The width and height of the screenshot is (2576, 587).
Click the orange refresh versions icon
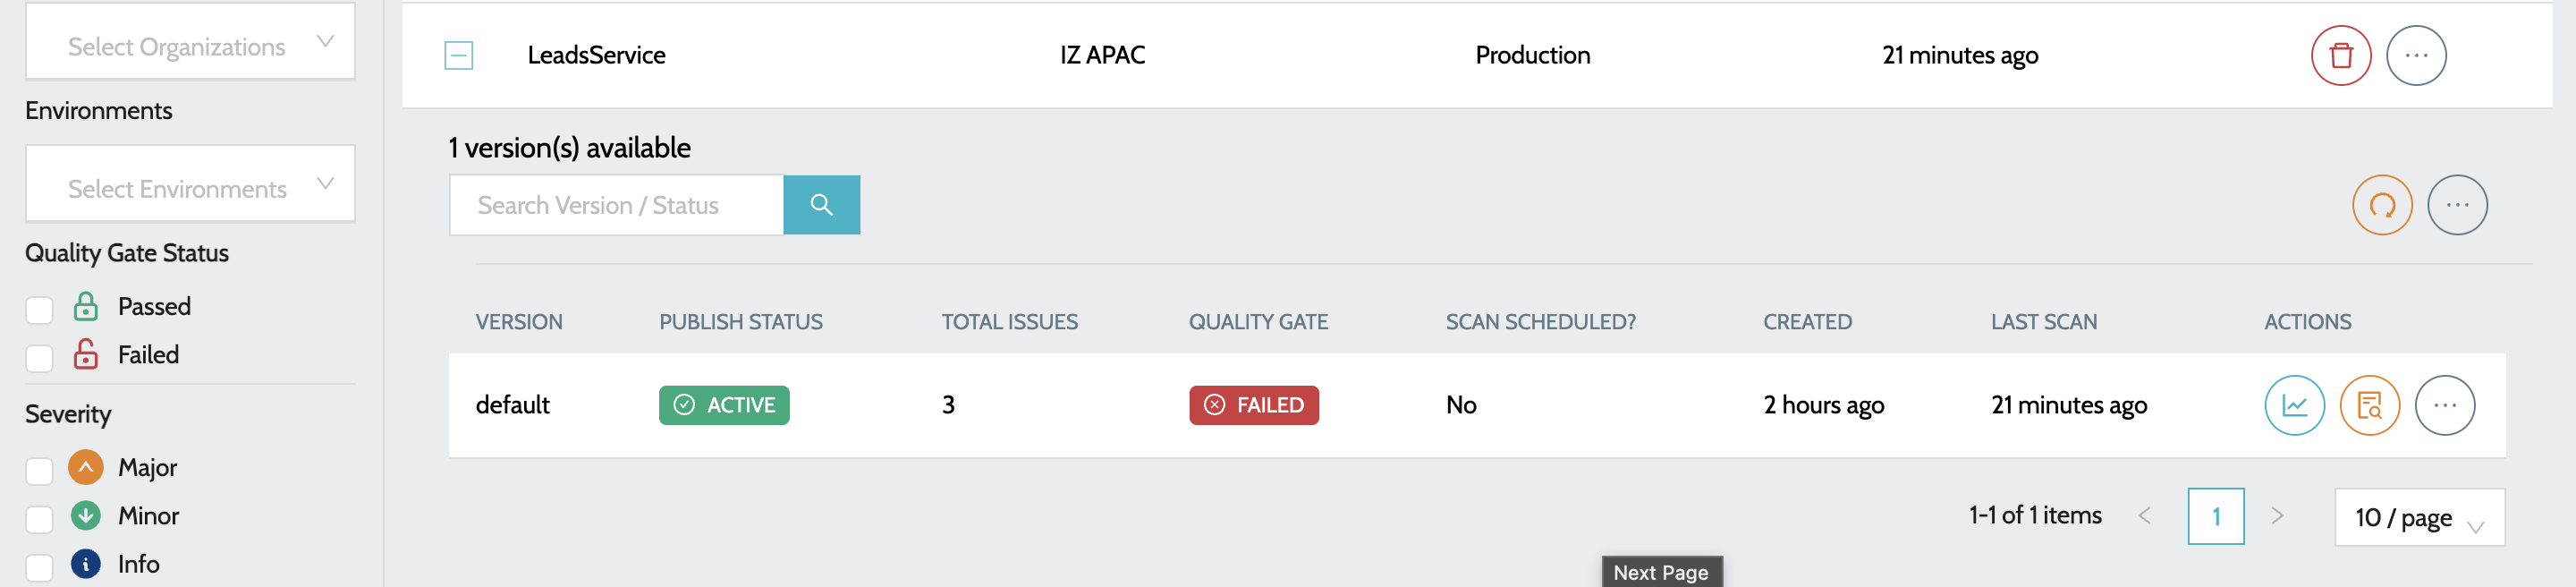tap(2381, 205)
